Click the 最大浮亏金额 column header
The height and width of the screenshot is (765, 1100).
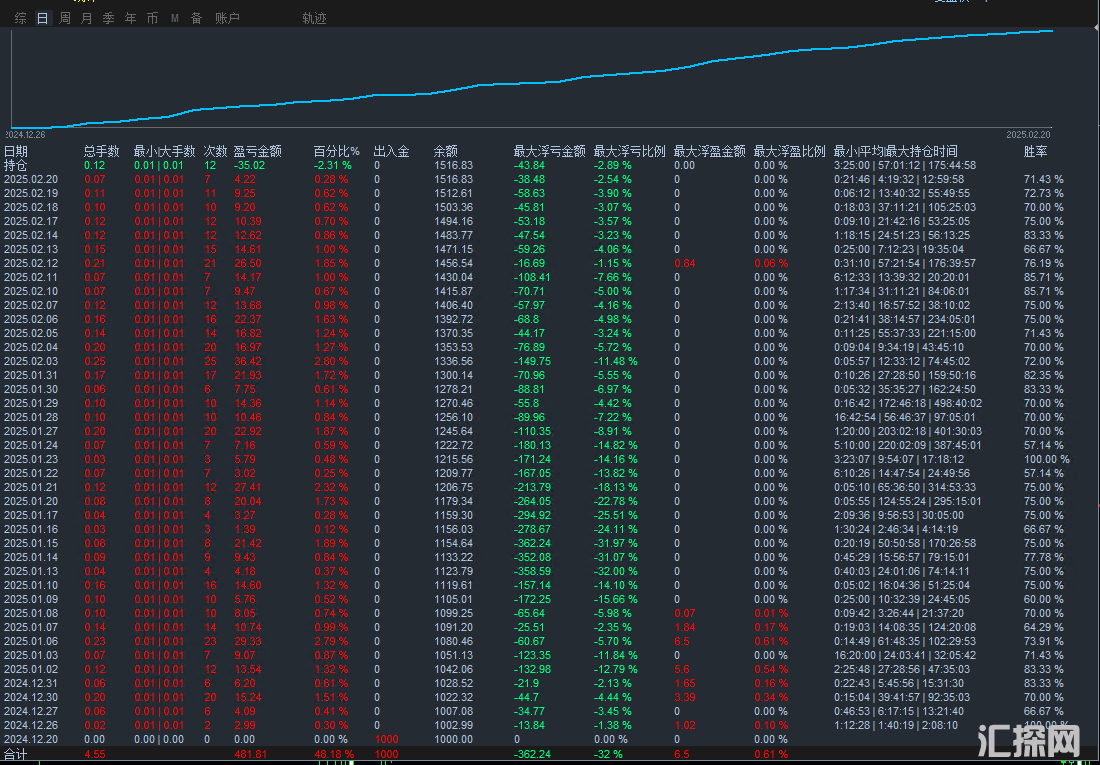pyautogui.click(x=549, y=152)
